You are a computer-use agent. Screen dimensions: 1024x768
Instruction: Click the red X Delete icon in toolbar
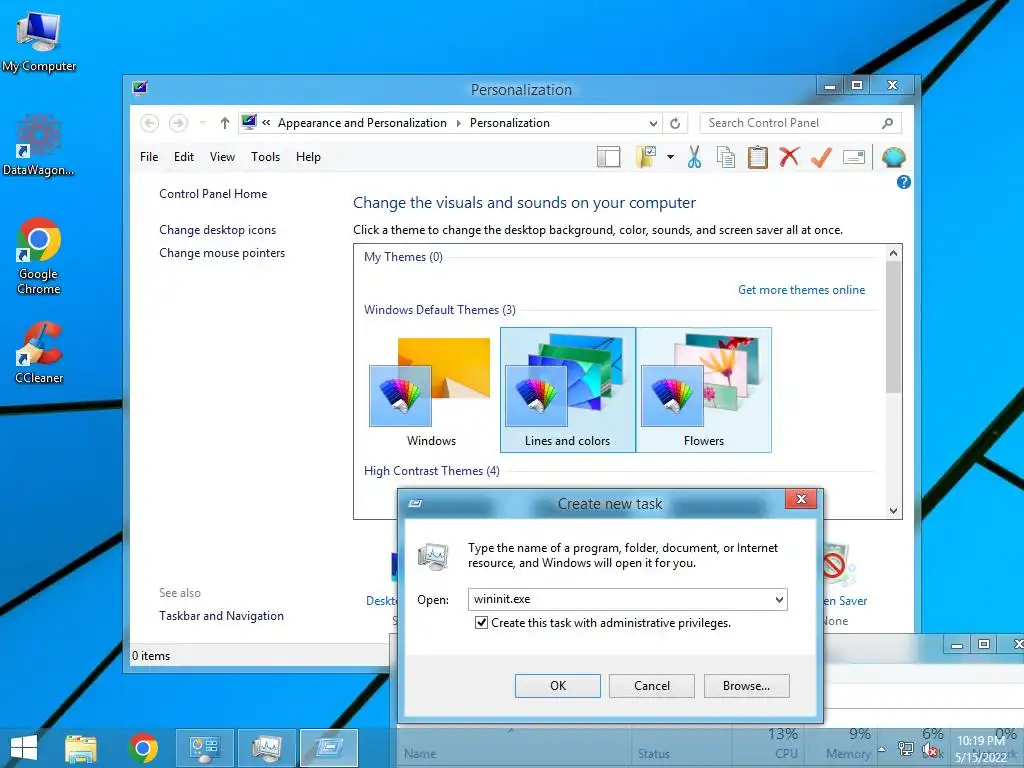[789, 157]
